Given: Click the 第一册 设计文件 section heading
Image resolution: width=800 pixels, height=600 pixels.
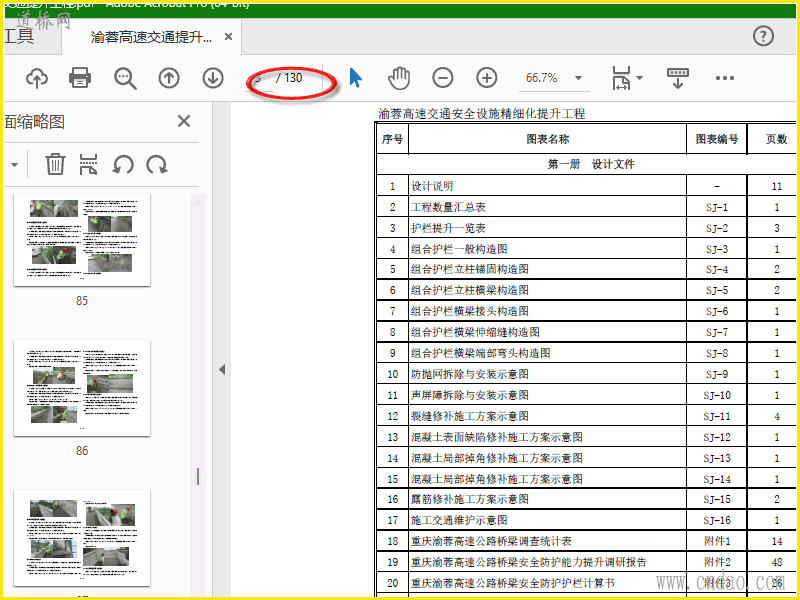Looking at the screenshot, I should [x=591, y=164].
